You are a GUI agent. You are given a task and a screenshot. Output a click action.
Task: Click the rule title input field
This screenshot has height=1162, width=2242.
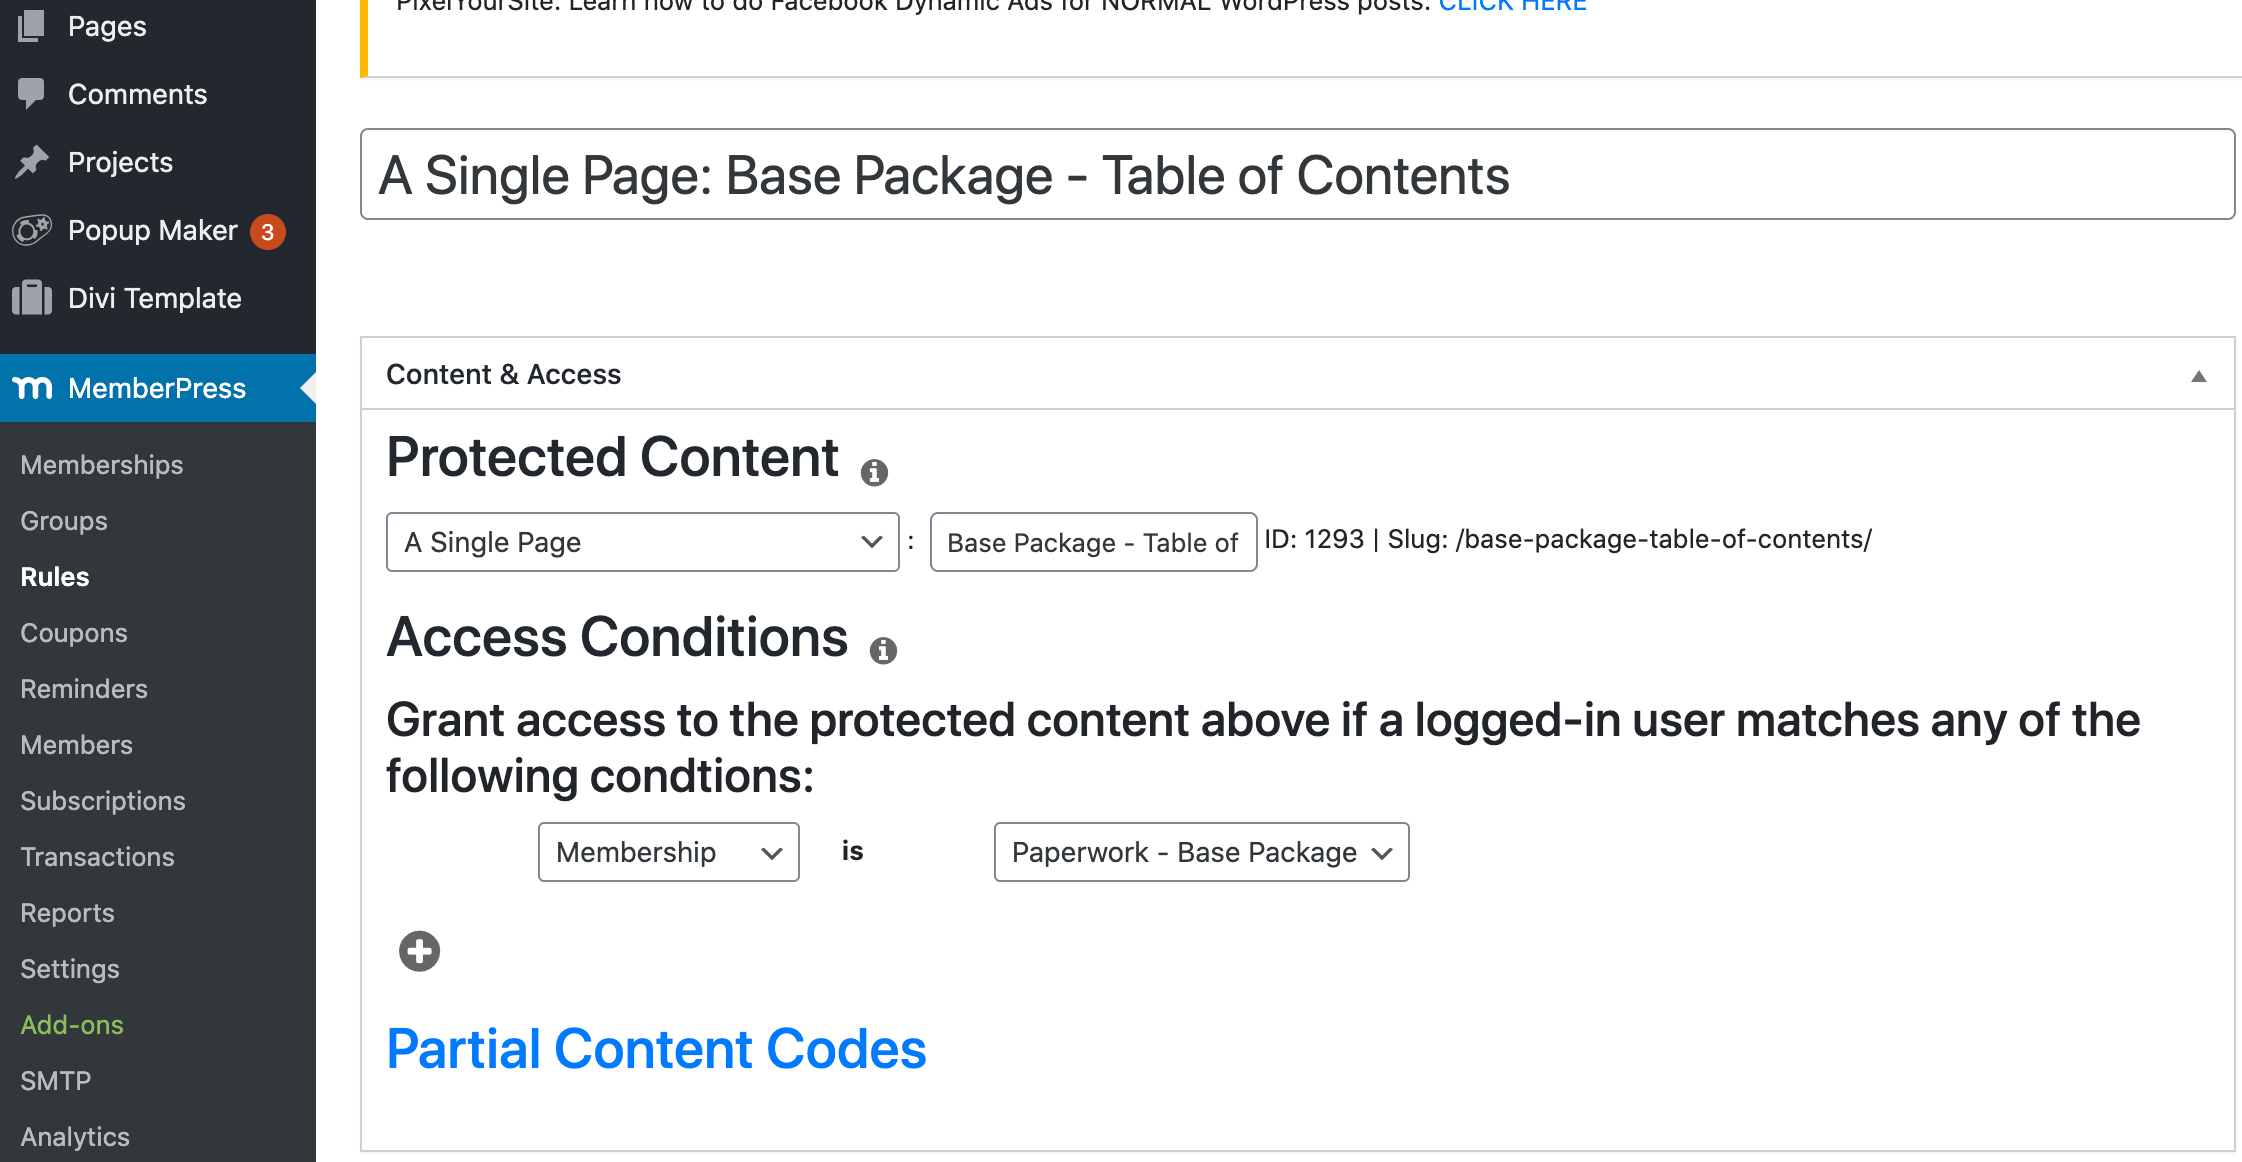coord(1298,174)
